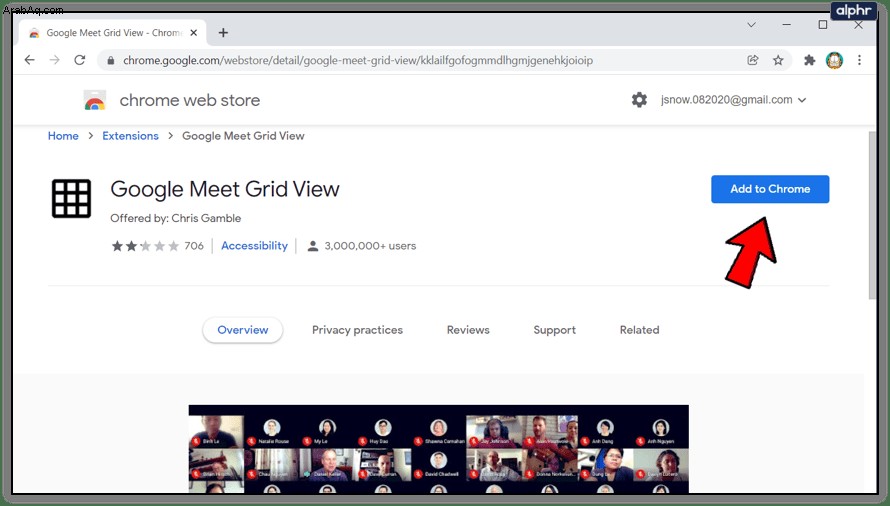The image size is (890, 506).
Task: Reload the page with the refresh icon
Action: [79, 60]
